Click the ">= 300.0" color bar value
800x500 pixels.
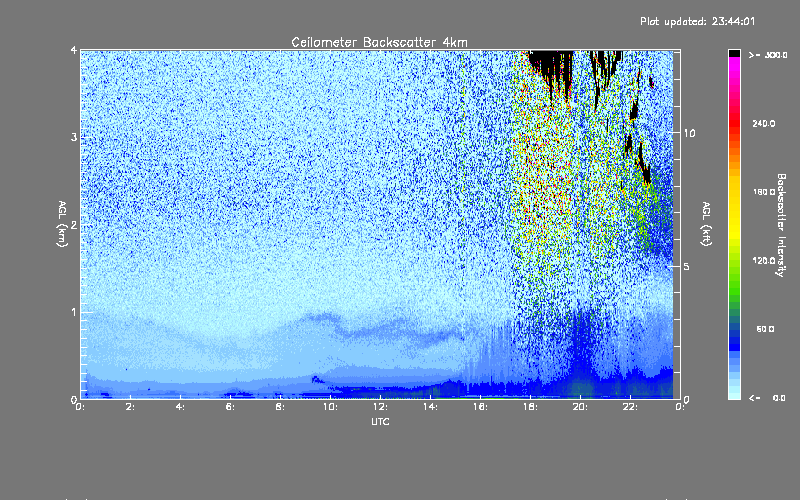pos(768,55)
